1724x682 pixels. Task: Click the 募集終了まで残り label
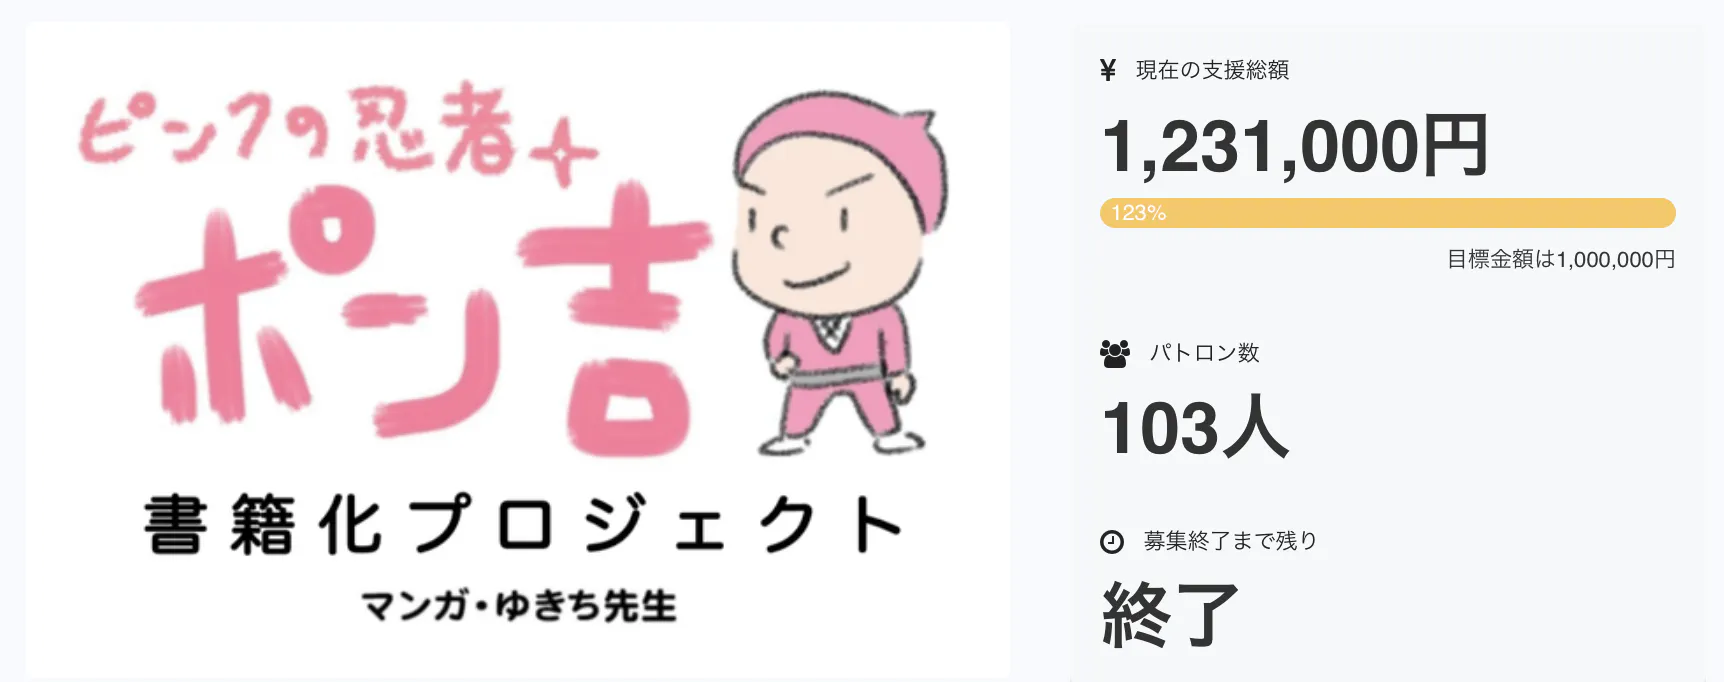point(1230,541)
